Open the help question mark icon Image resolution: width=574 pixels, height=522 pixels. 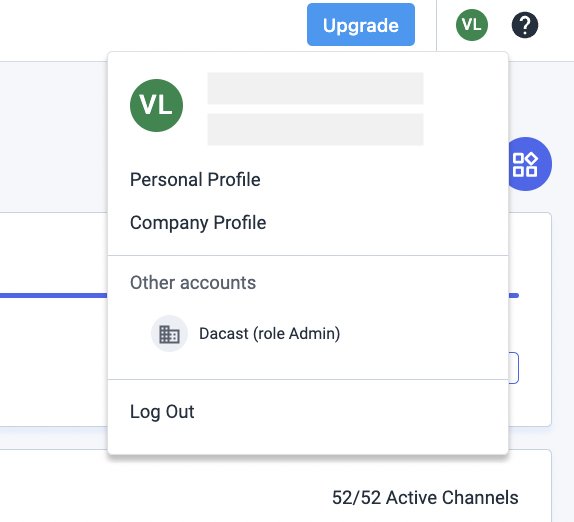coord(525,25)
